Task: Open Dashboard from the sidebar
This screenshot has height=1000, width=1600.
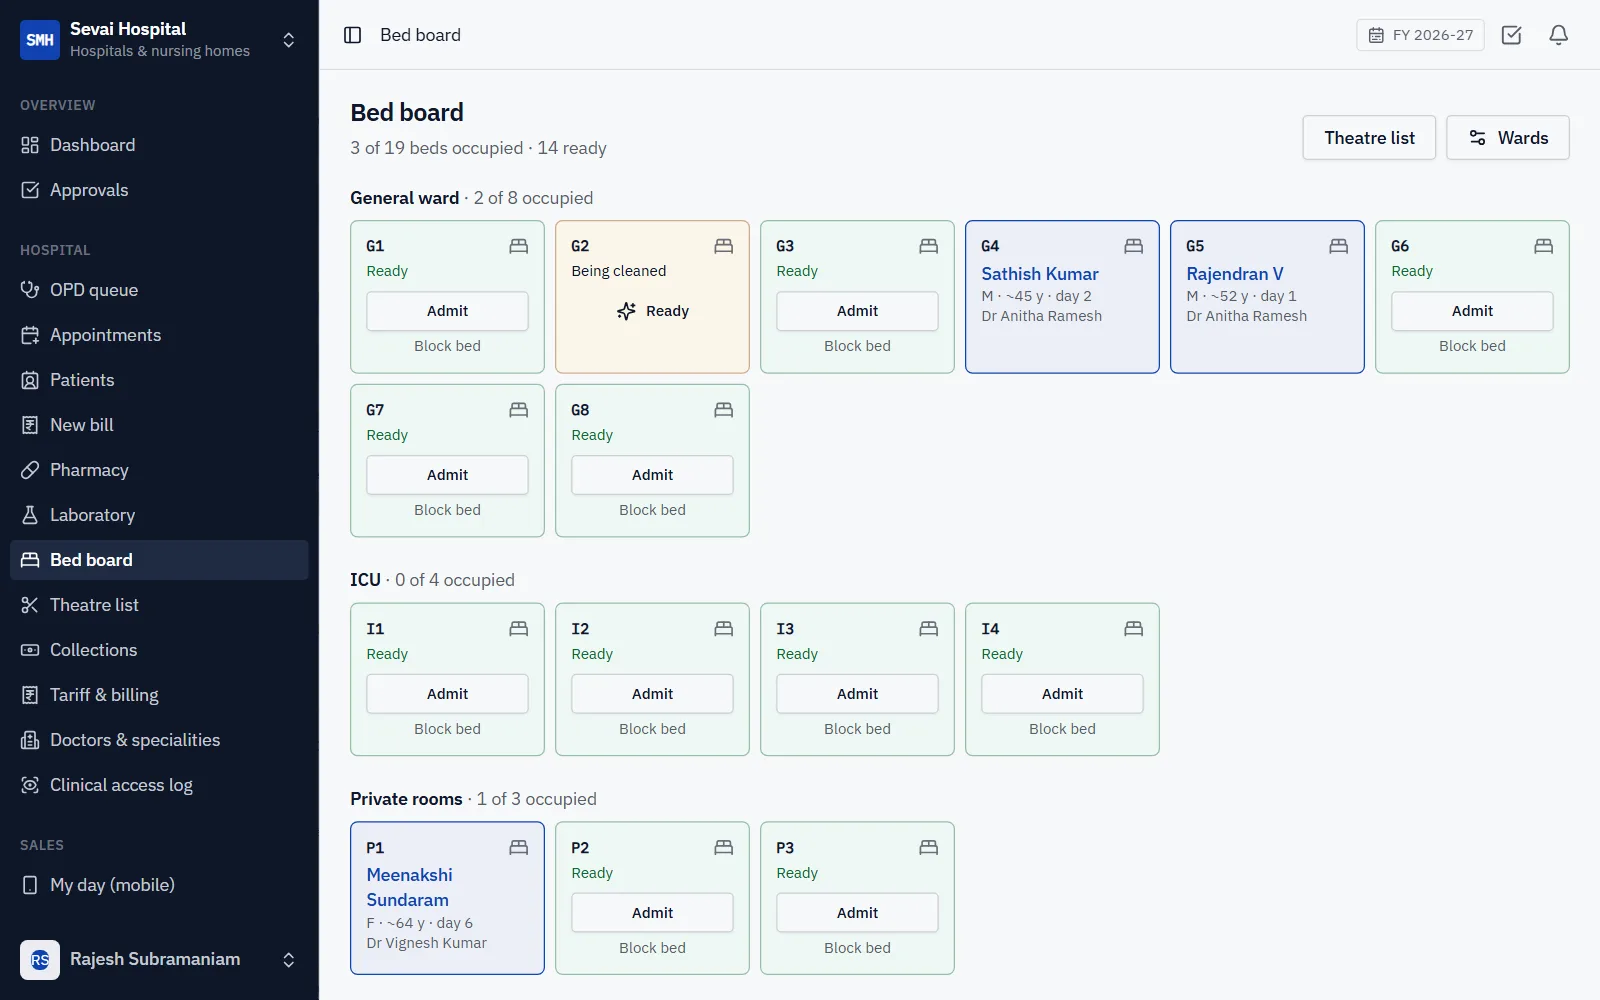Action: (159, 145)
